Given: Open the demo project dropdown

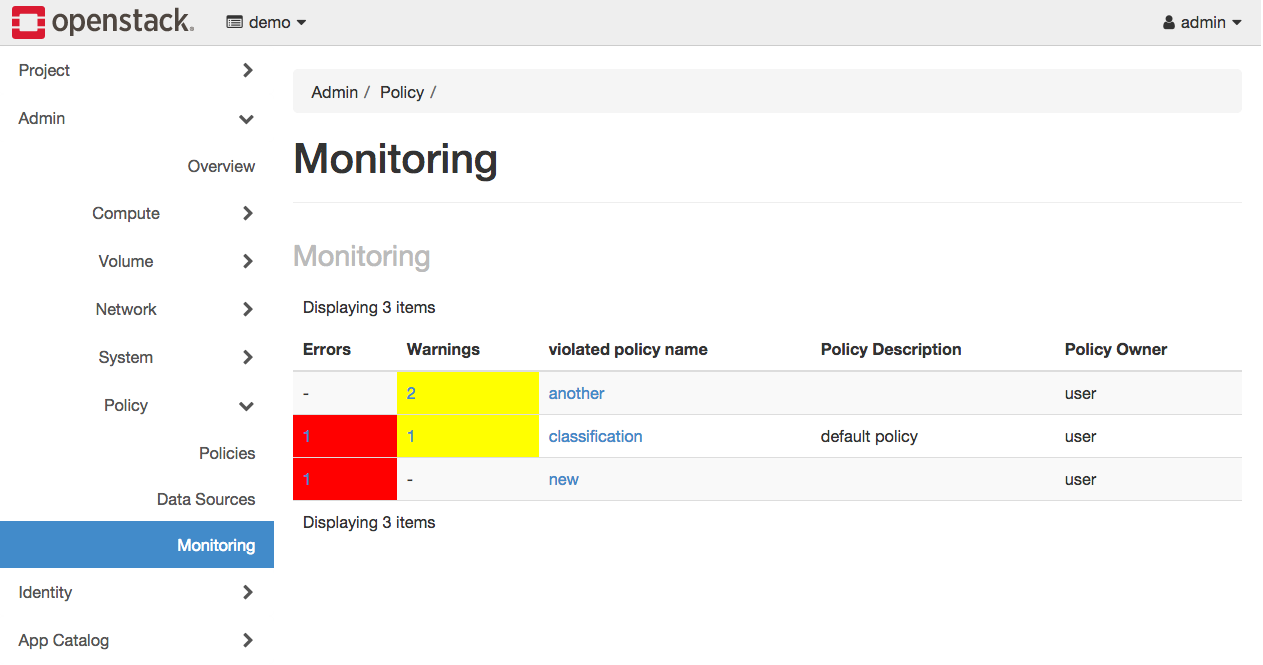Looking at the screenshot, I should pyautogui.click(x=267, y=22).
